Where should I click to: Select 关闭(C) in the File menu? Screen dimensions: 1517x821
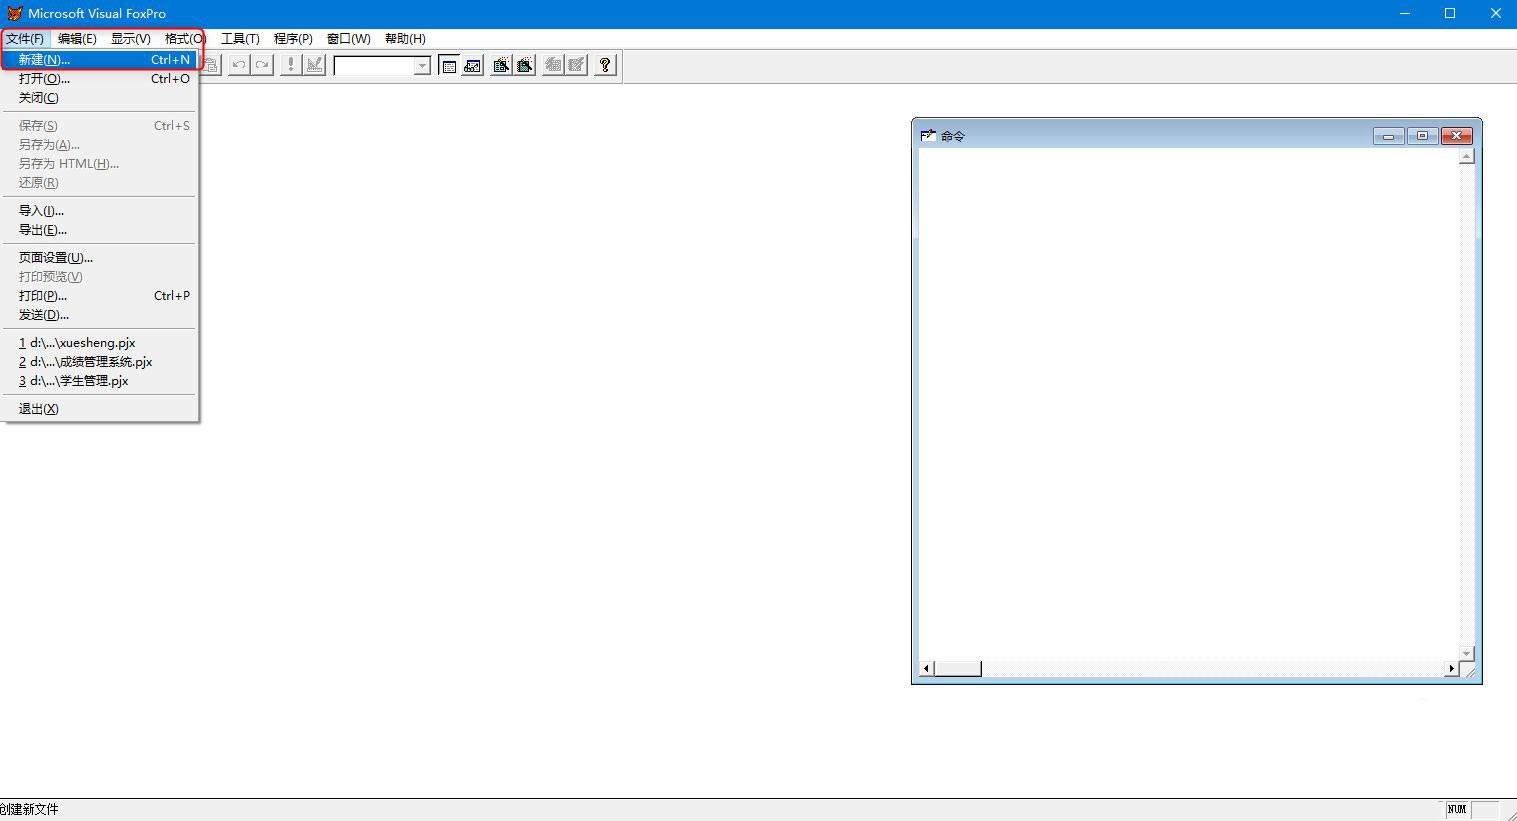point(99,98)
